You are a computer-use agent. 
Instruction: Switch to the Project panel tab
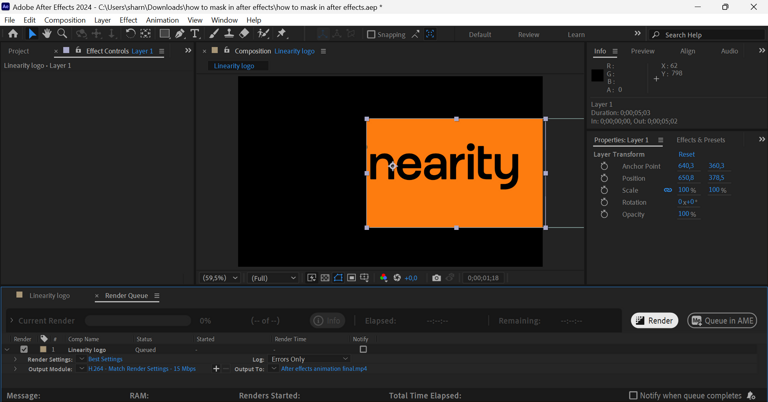click(x=19, y=51)
